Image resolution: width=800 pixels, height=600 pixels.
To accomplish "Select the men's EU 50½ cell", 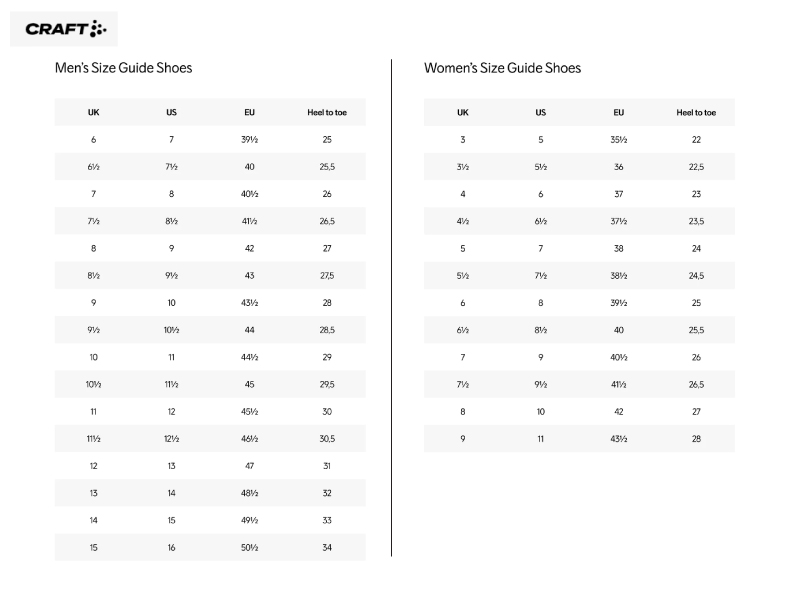I will point(249,547).
